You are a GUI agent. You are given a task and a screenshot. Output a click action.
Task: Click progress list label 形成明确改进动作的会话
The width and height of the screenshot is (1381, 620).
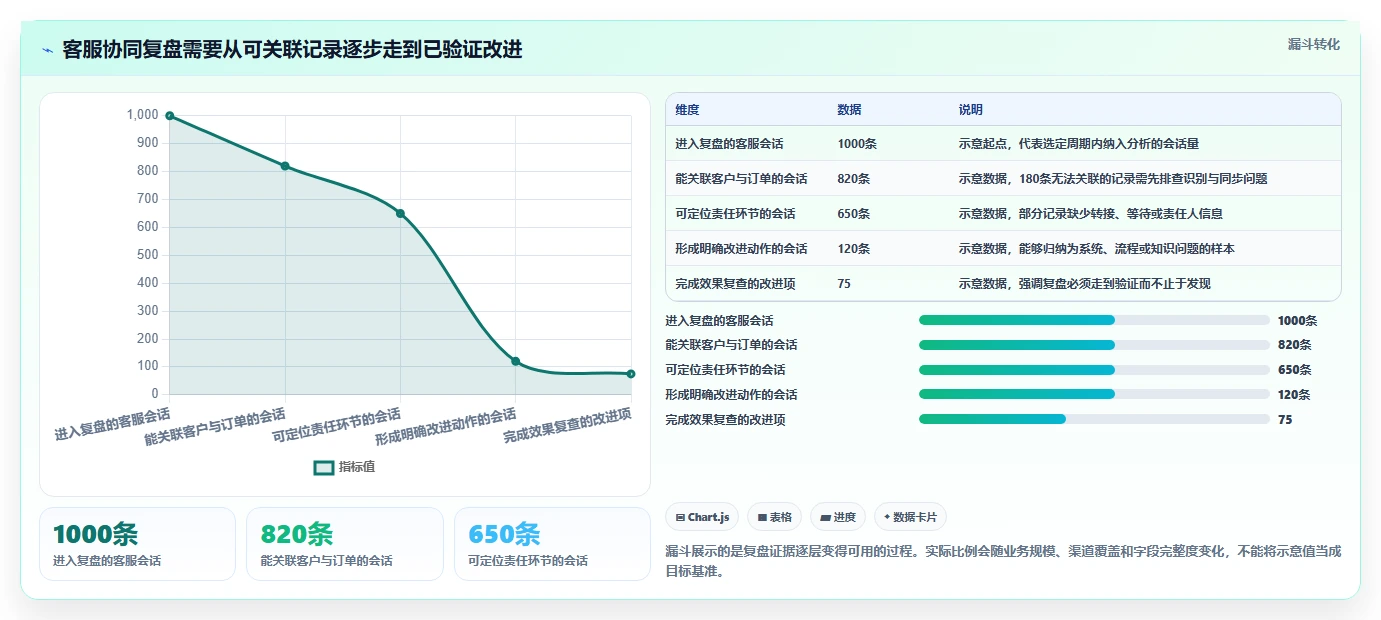731,395
